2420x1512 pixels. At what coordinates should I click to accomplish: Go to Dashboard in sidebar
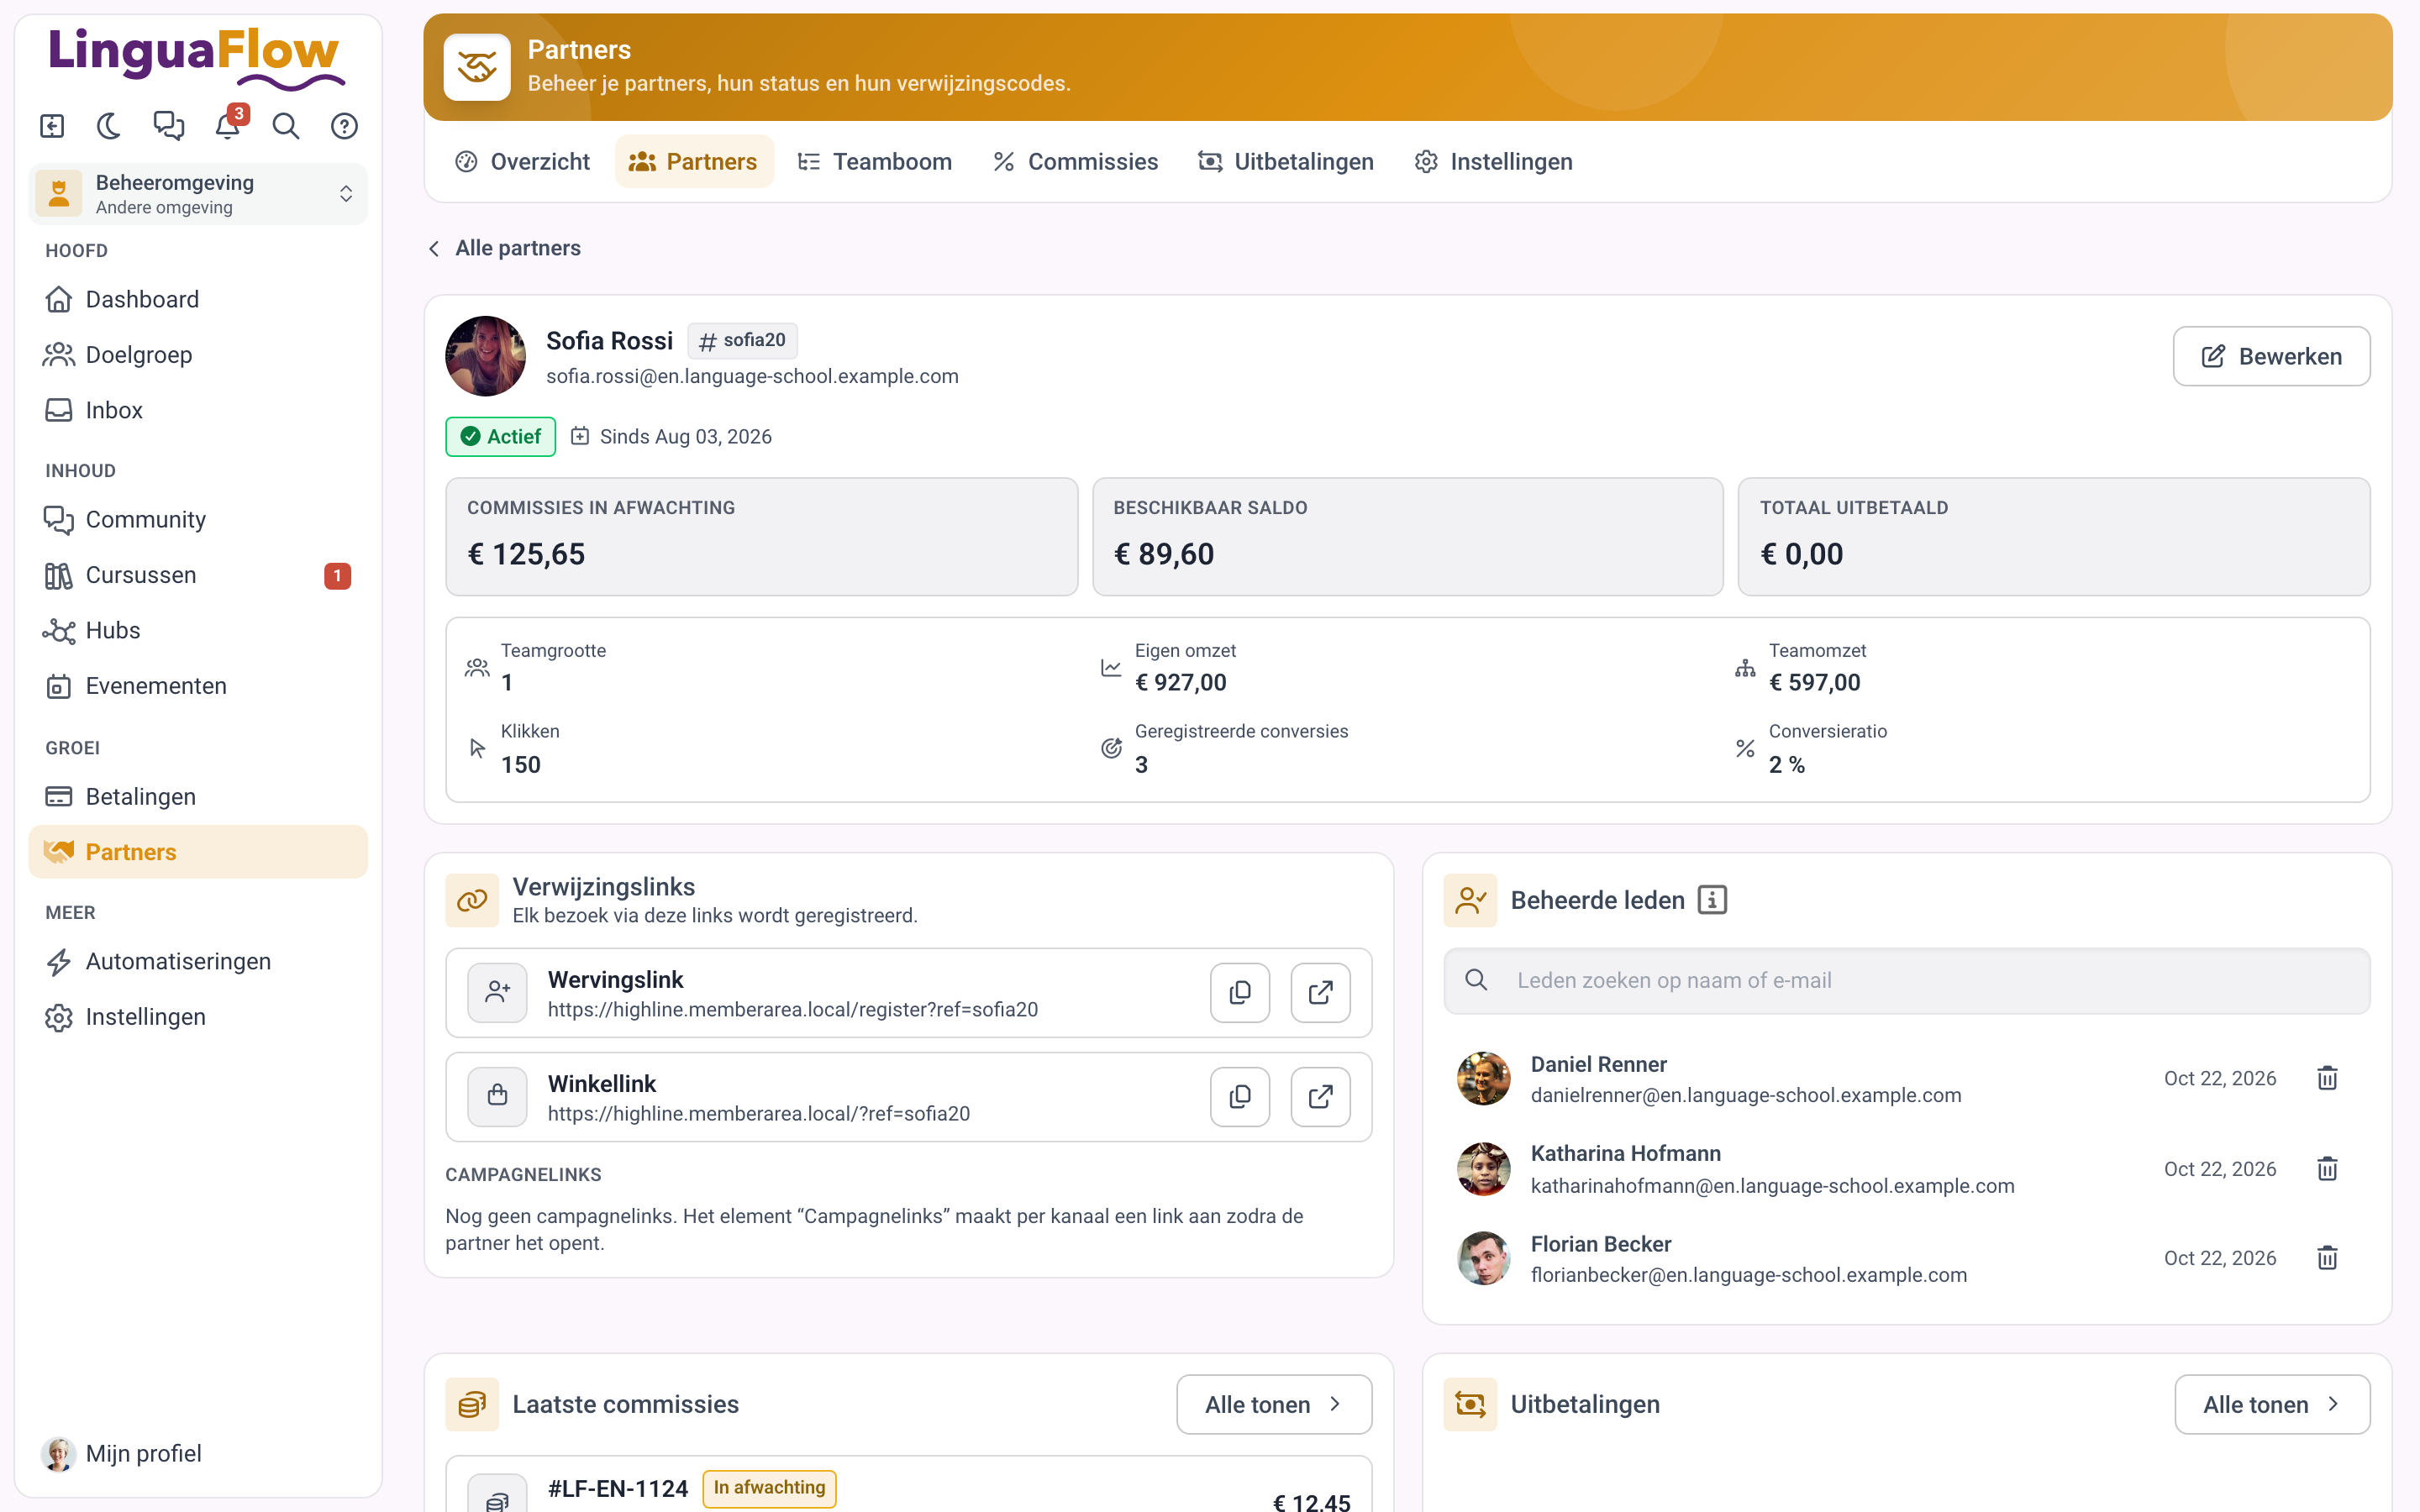[x=198, y=299]
